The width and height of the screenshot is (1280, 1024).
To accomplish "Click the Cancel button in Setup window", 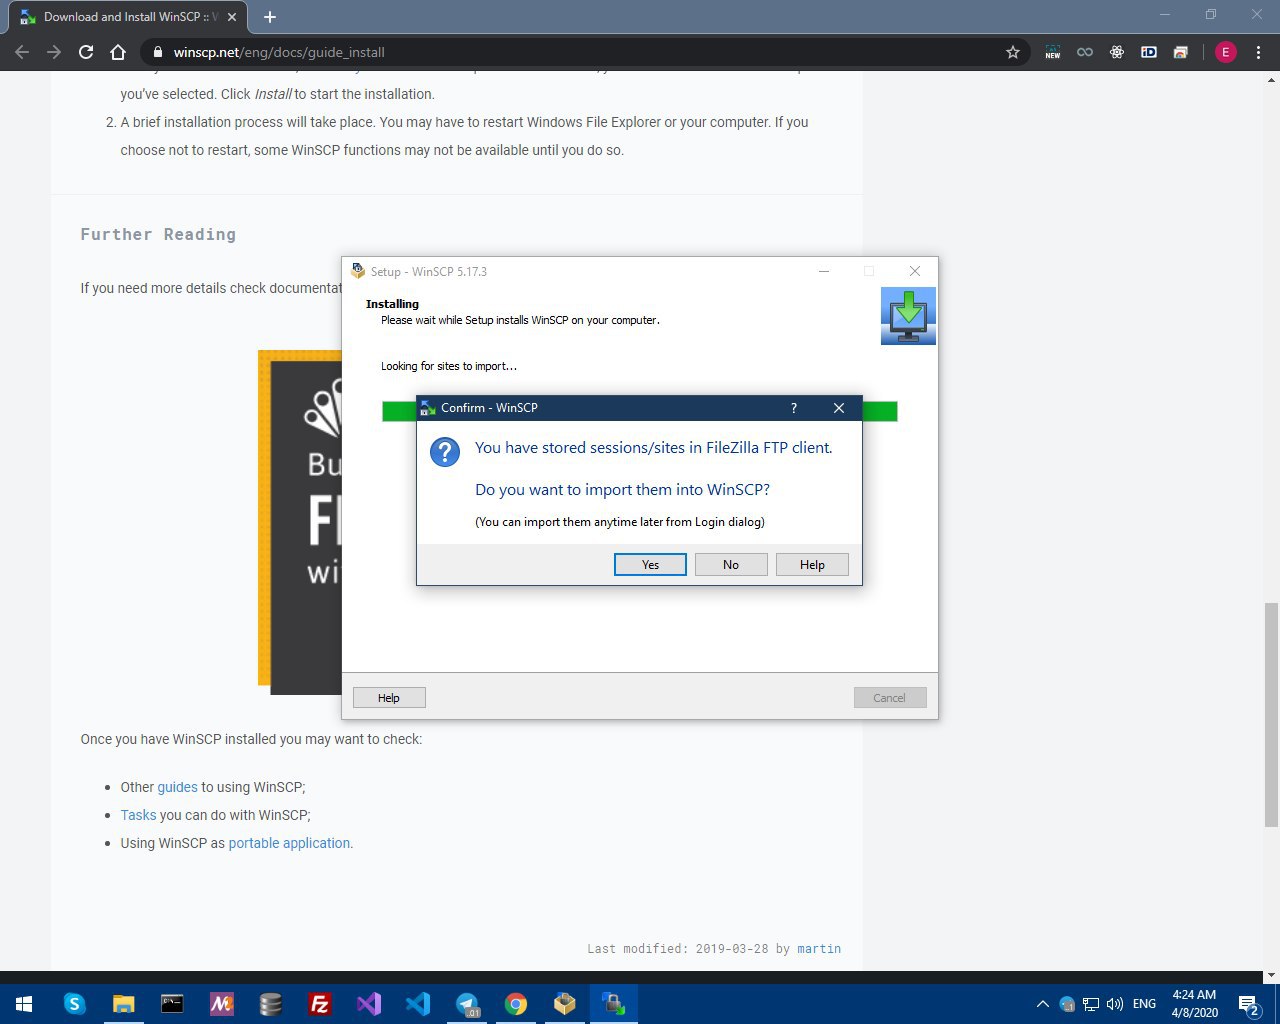I will 889,698.
